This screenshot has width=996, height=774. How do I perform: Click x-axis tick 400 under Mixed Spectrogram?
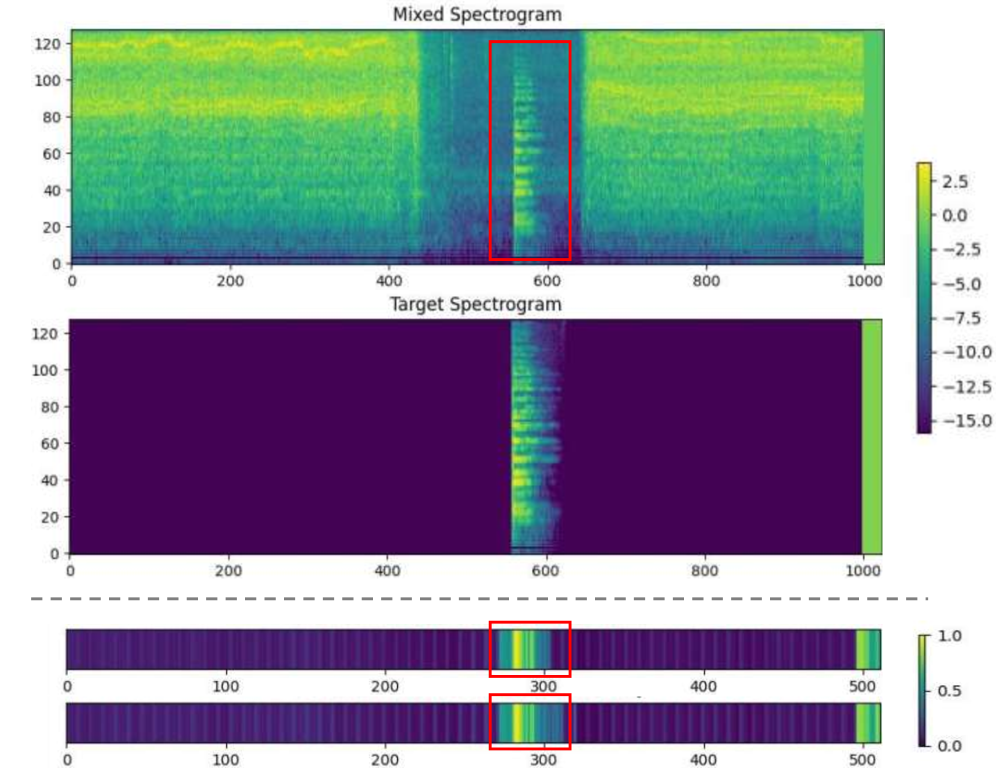[x=389, y=281]
